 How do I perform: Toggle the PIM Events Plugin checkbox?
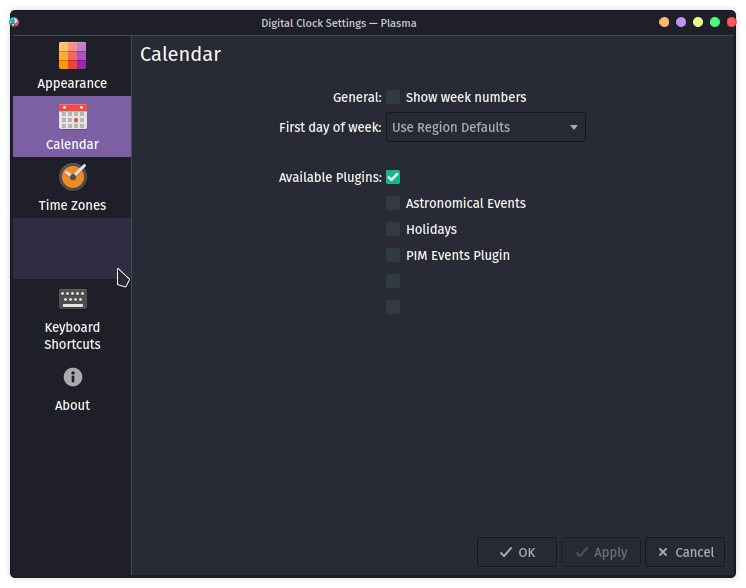(x=393, y=255)
